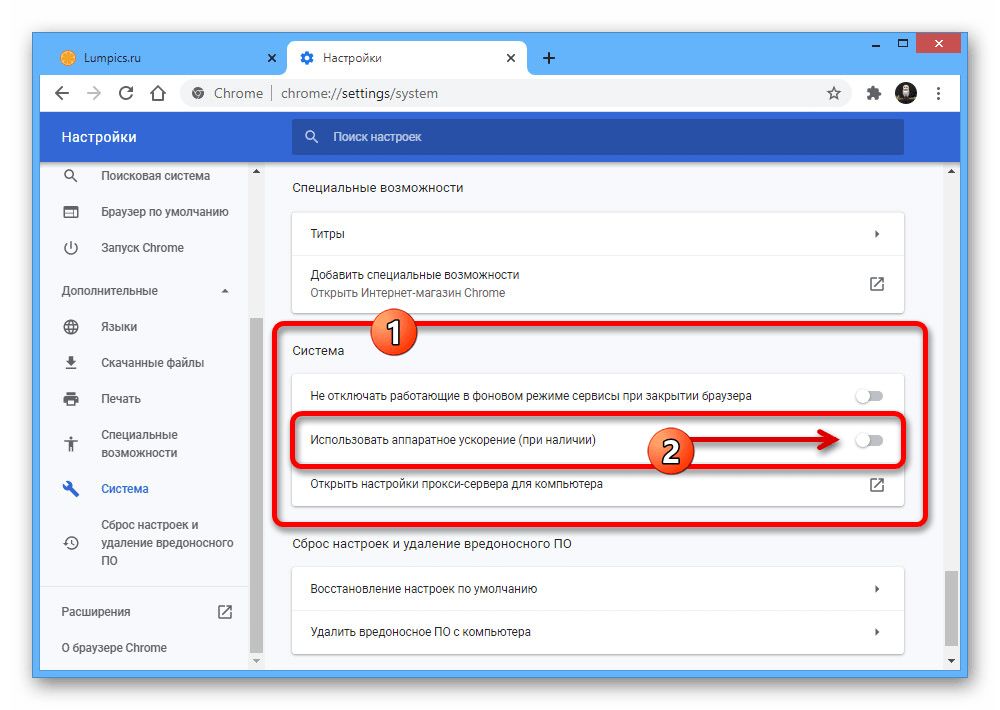The width and height of the screenshot is (1000, 710).
Task: Click the browser window icon for Браузер по умолчанию
Action: click(71, 212)
